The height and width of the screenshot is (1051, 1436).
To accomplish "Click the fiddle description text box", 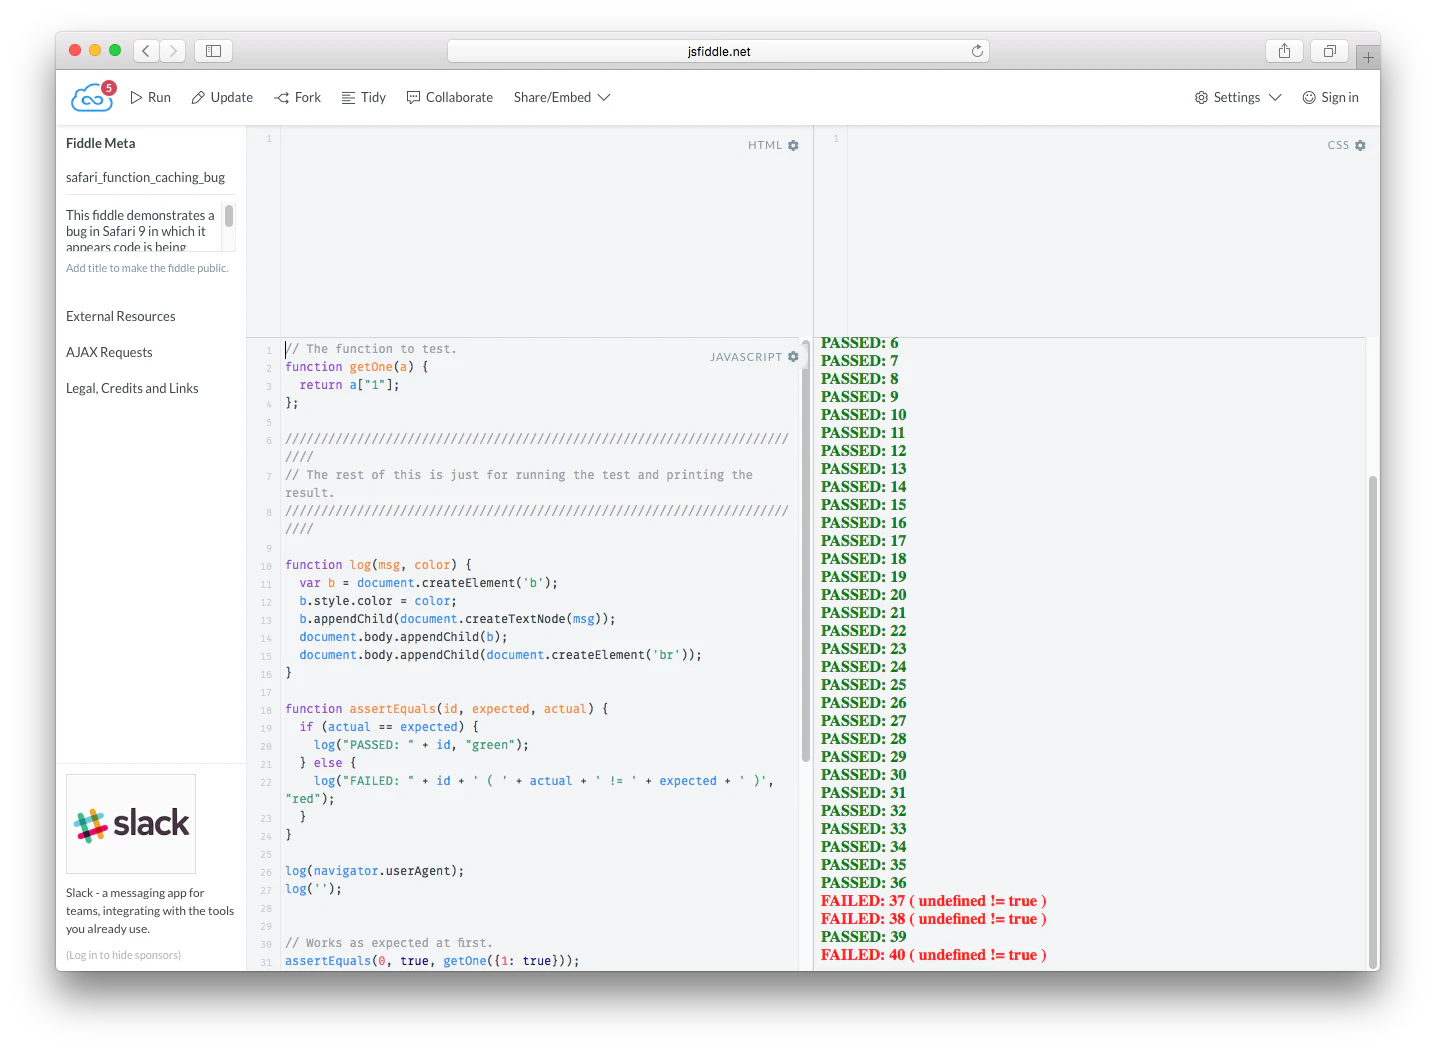I will point(144,229).
